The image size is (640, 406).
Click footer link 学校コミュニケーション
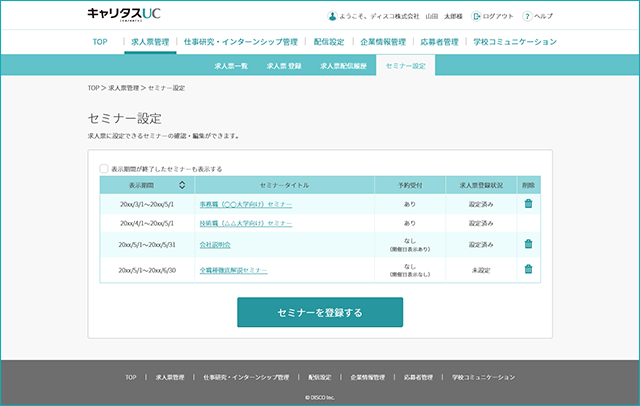[483, 377]
